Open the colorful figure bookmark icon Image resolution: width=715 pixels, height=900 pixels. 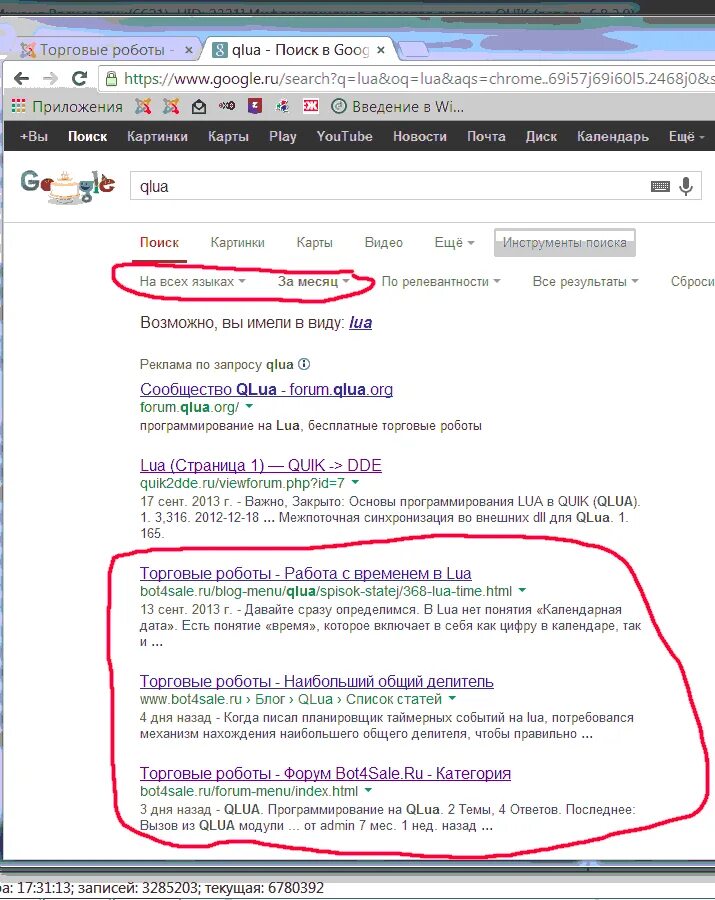point(282,106)
